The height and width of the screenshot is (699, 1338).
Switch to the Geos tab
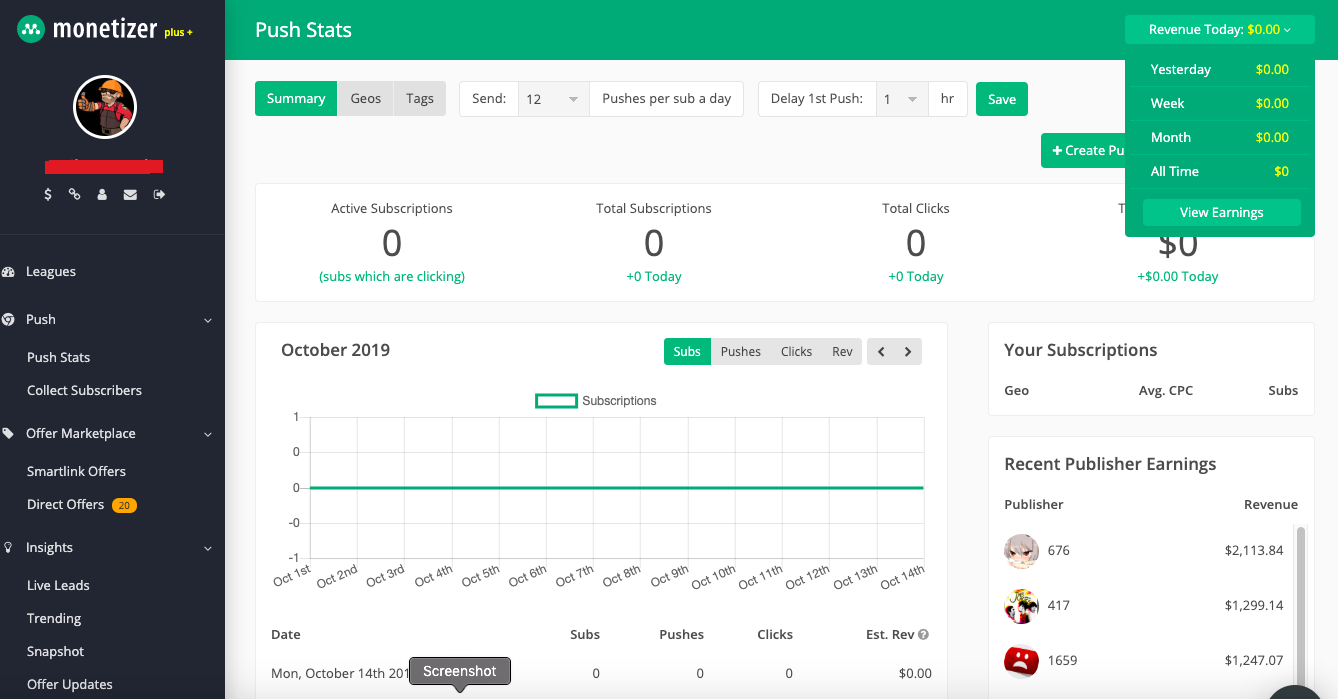pos(366,98)
